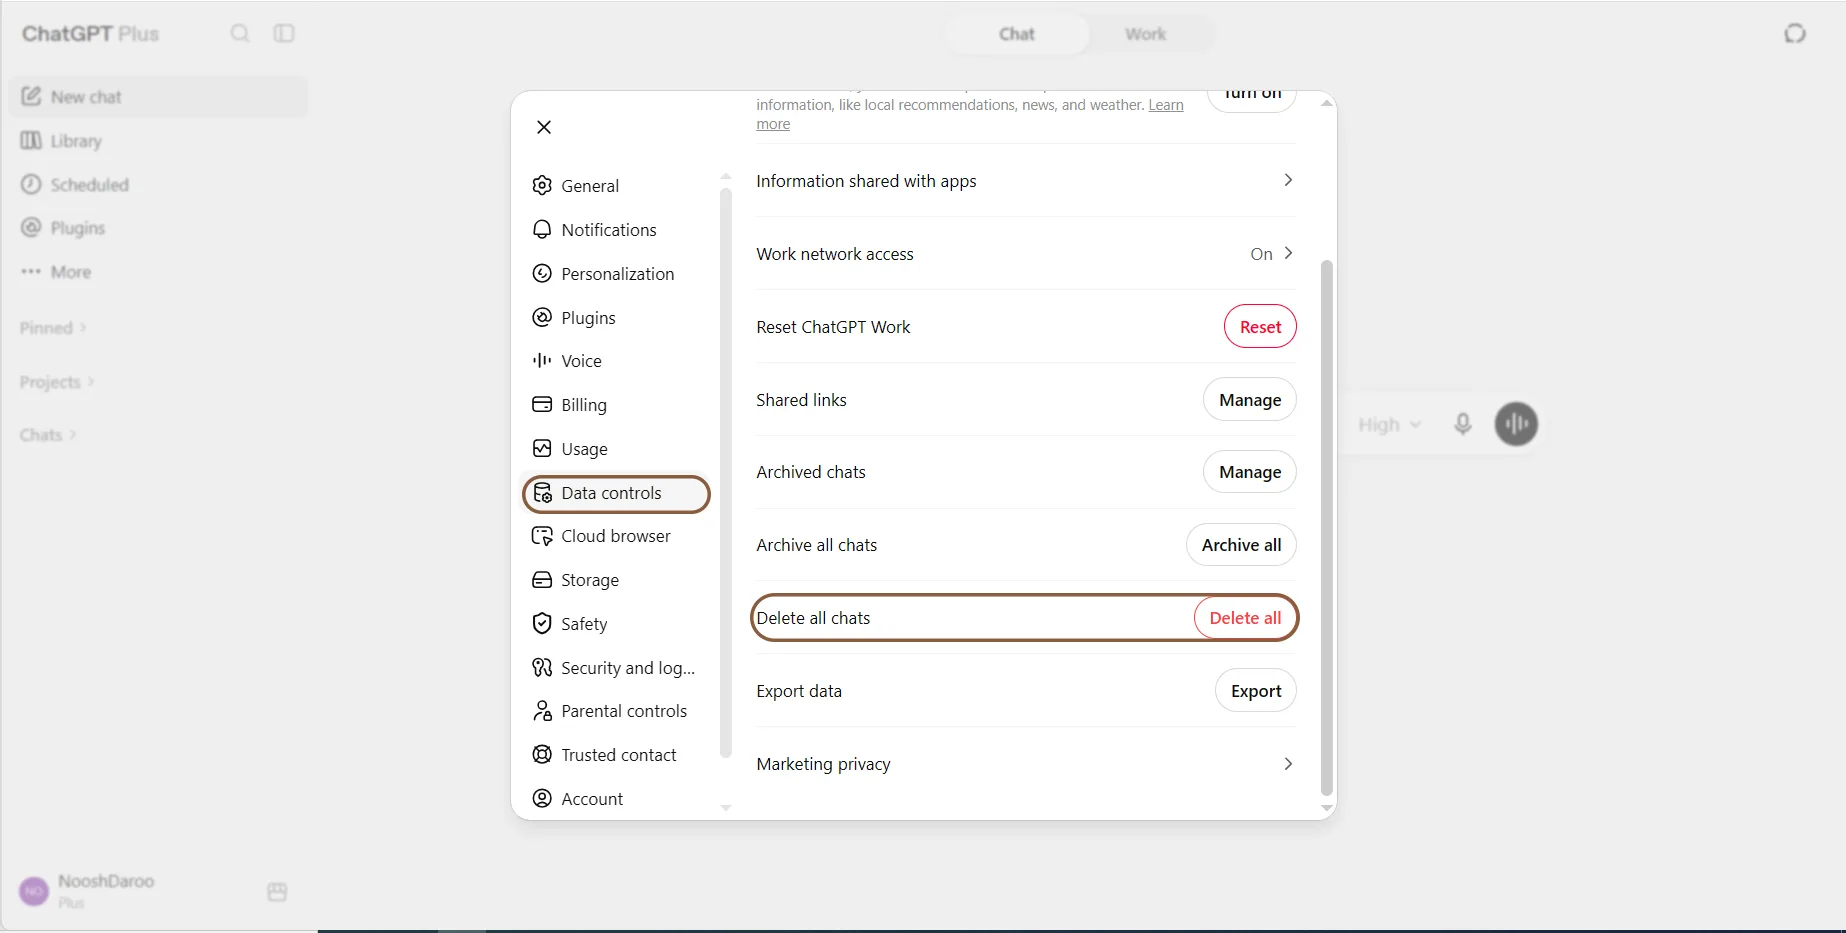1846x933 pixels.
Task: Expand the More menu in sidebar
Action: pos(57,272)
